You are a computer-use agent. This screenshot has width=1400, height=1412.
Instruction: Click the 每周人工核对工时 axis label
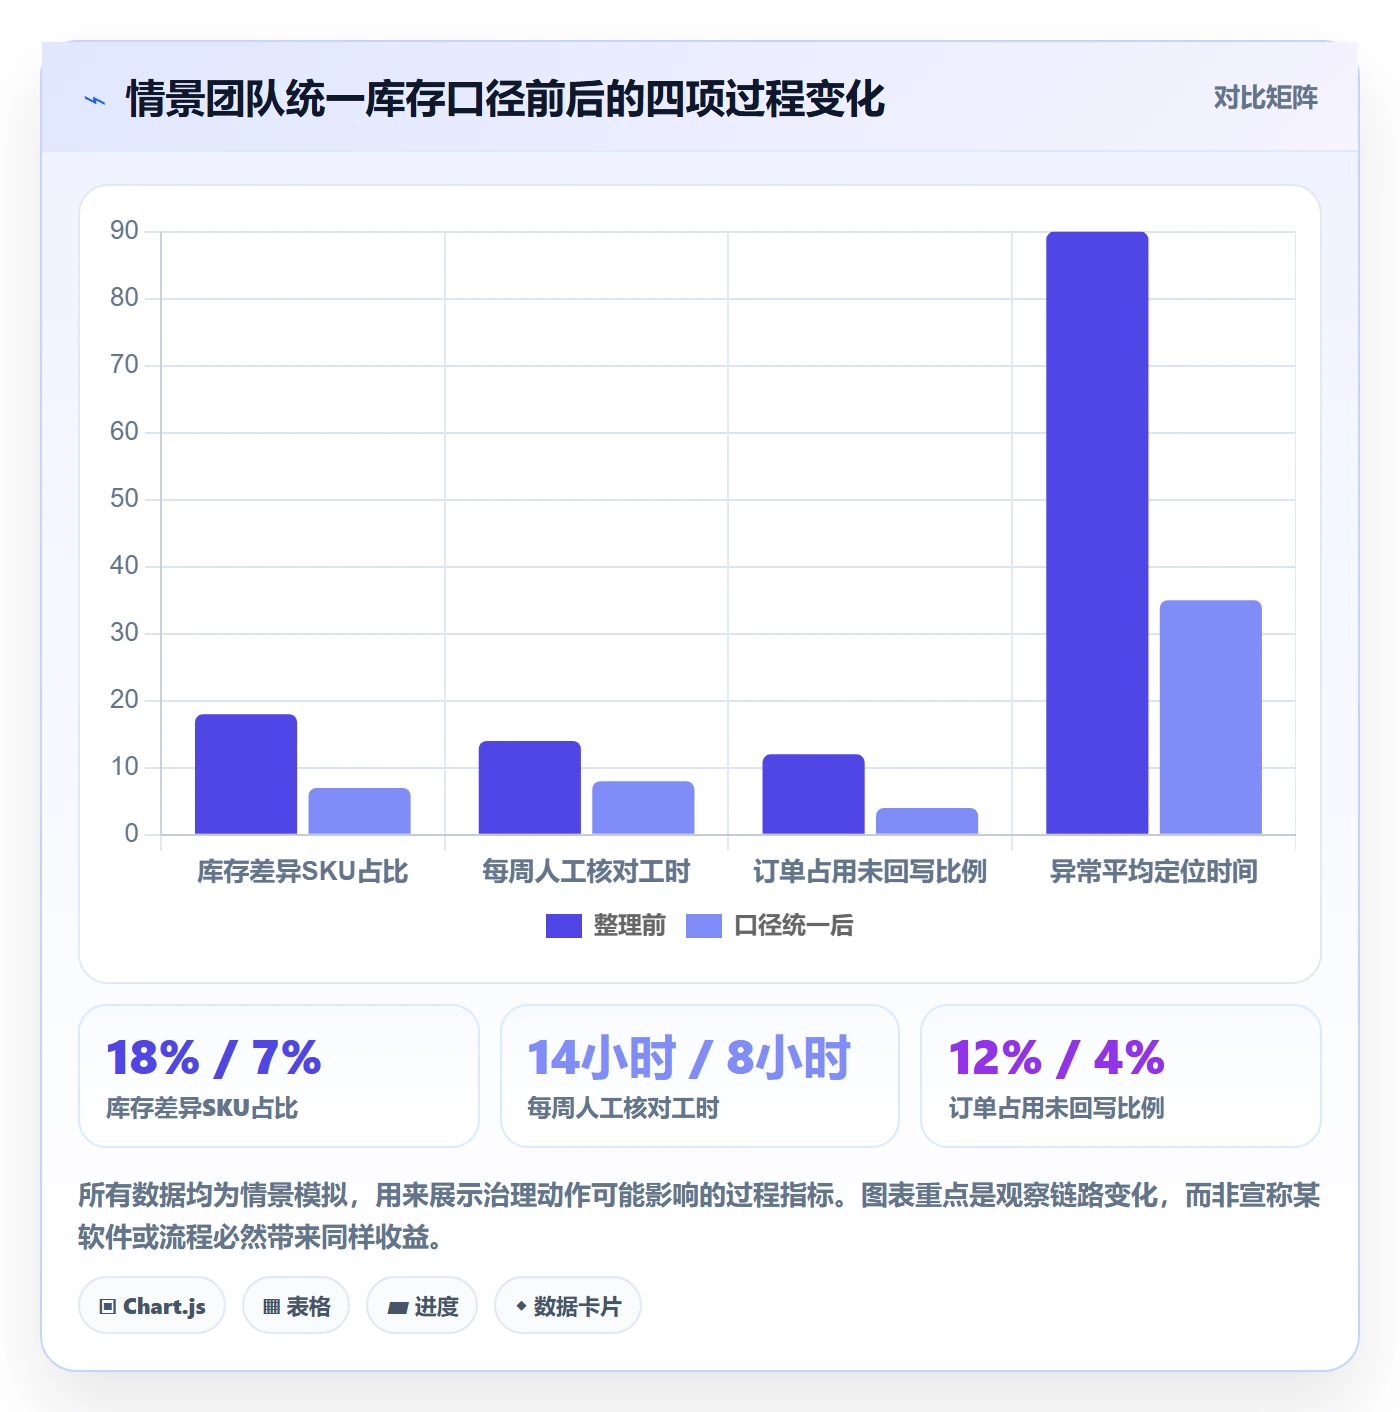pos(586,871)
